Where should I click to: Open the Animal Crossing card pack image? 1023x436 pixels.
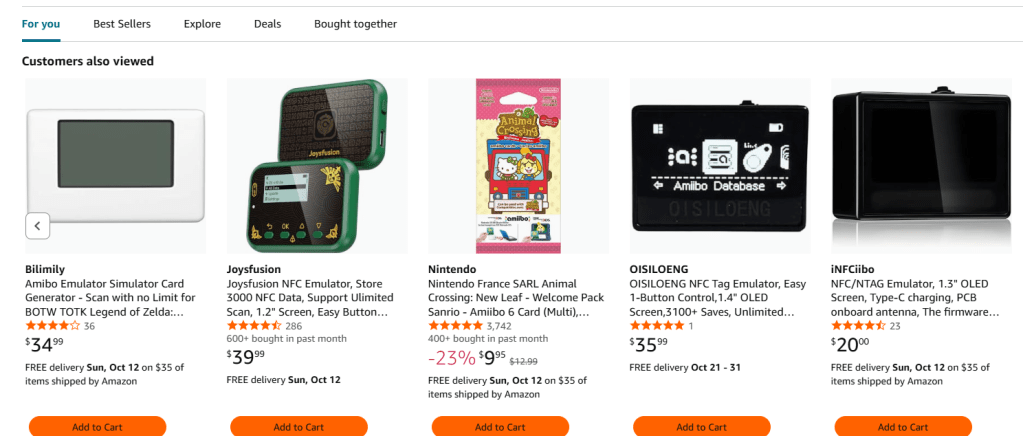tap(518, 165)
